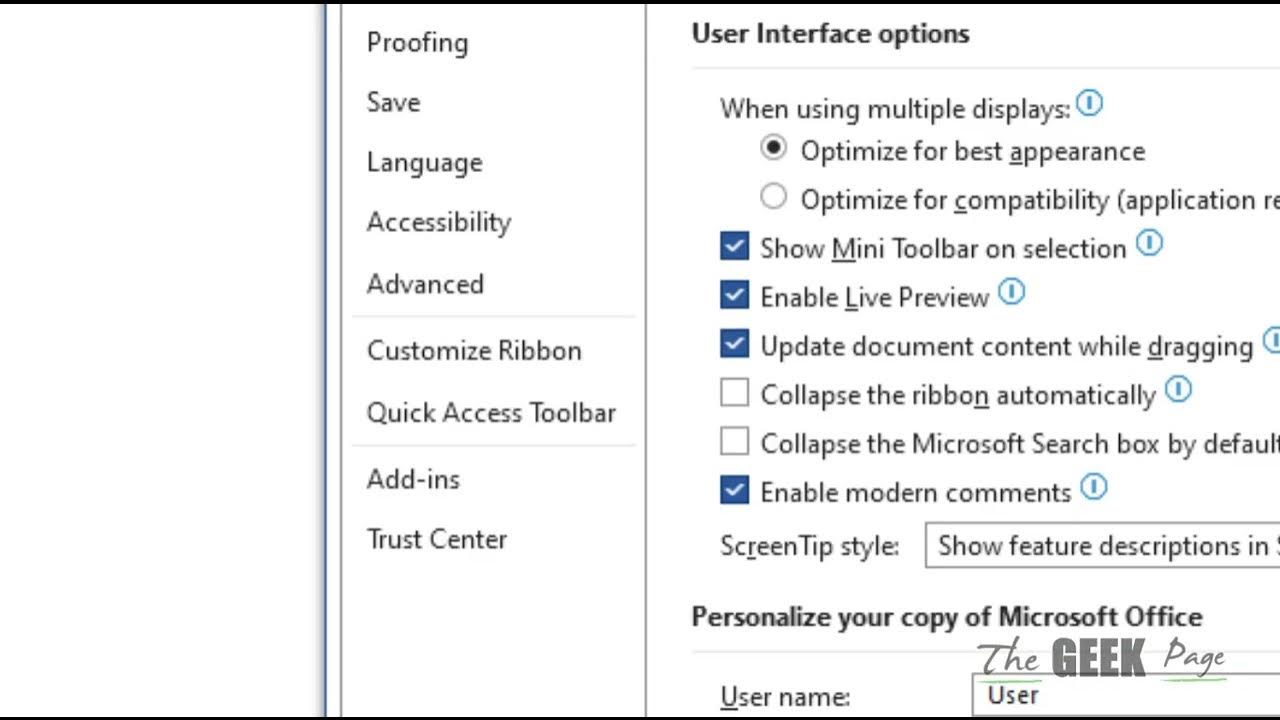This screenshot has width=1280, height=720.
Task: Disable the Enable Live Preview checkbox
Action: coord(734,296)
